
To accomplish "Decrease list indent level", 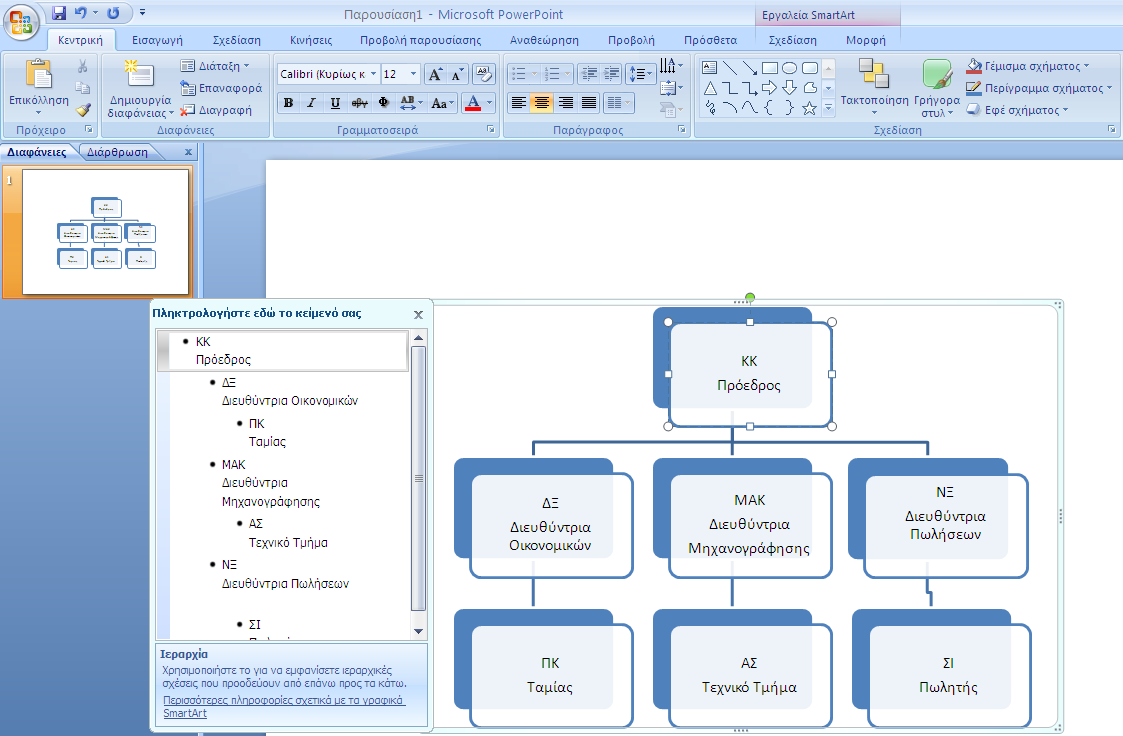I will pos(589,74).
